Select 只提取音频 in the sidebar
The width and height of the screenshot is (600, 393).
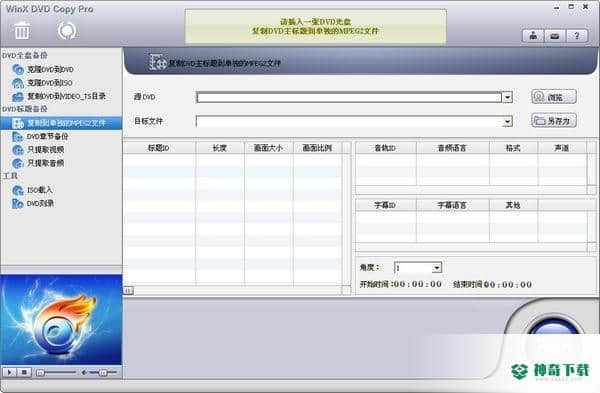[45, 163]
